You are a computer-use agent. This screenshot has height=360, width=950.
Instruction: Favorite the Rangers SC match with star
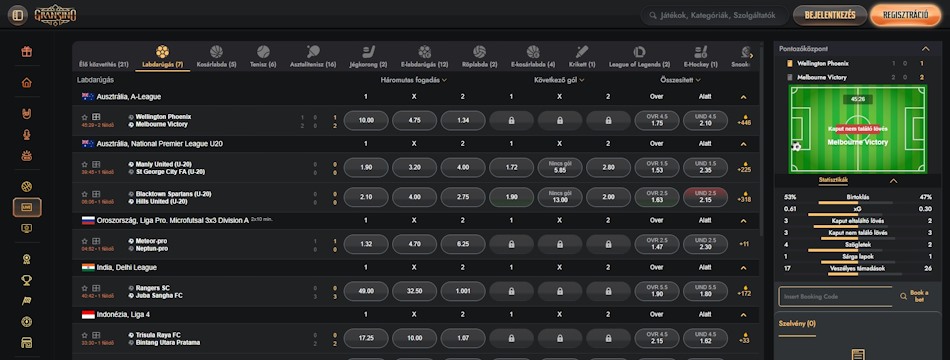pyautogui.click(x=85, y=288)
